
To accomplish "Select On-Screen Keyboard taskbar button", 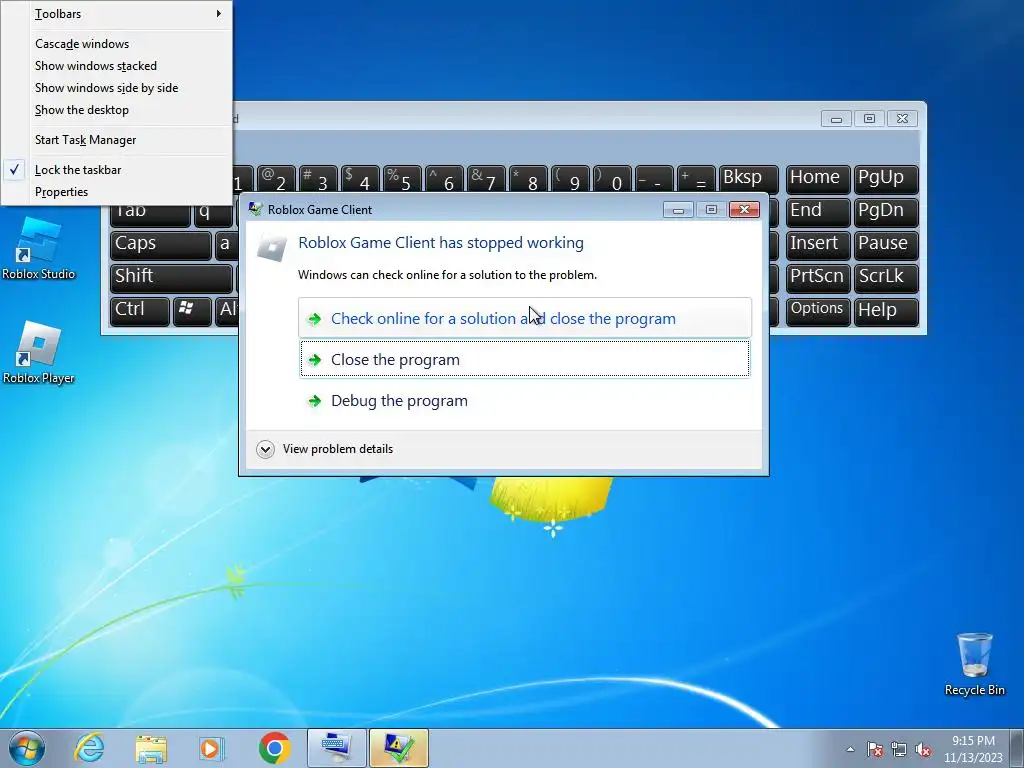I will tap(336, 748).
